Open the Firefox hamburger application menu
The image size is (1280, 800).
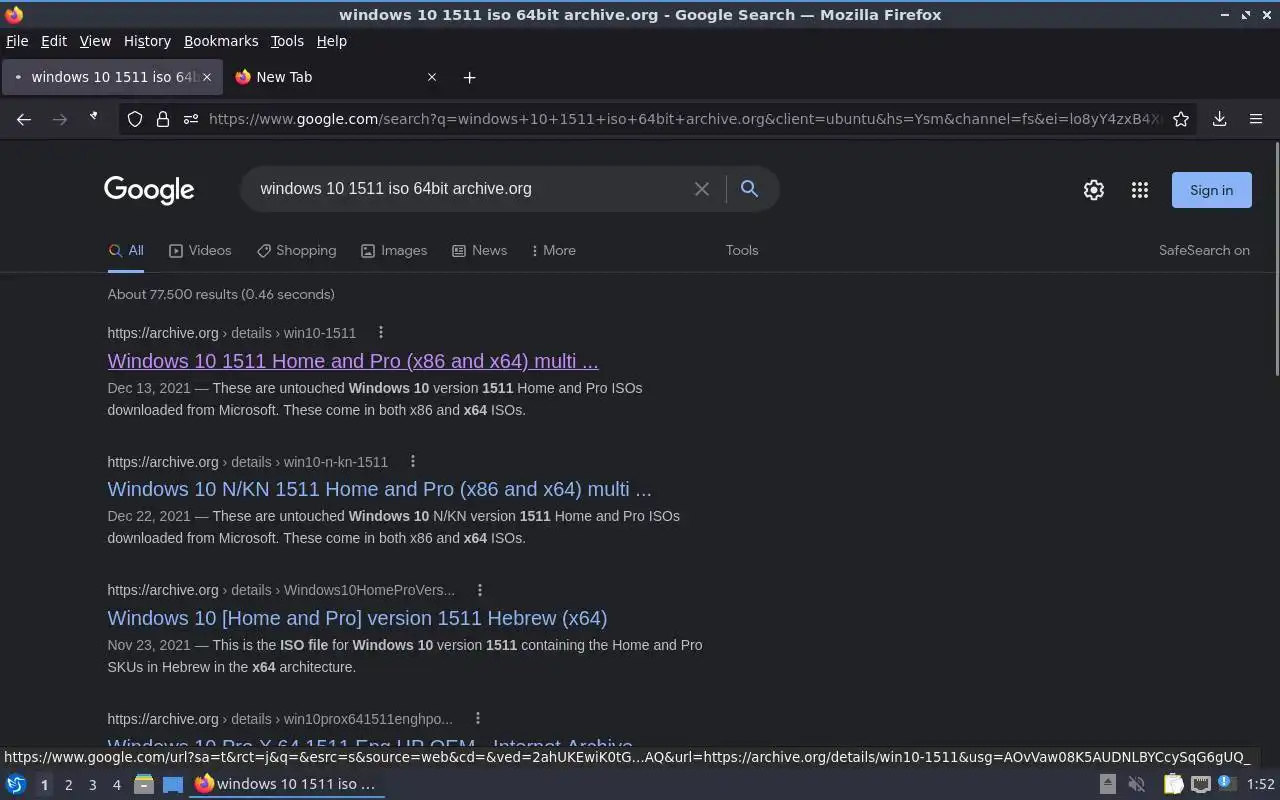coord(1256,119)
